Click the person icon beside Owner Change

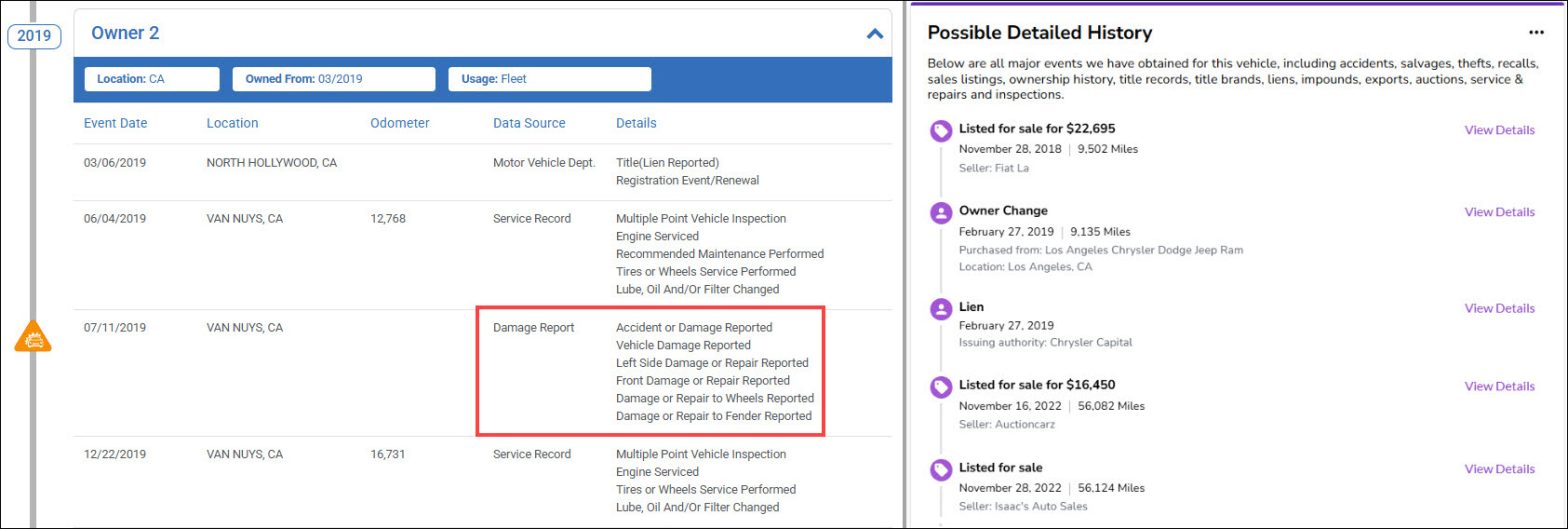click(940, 213)
